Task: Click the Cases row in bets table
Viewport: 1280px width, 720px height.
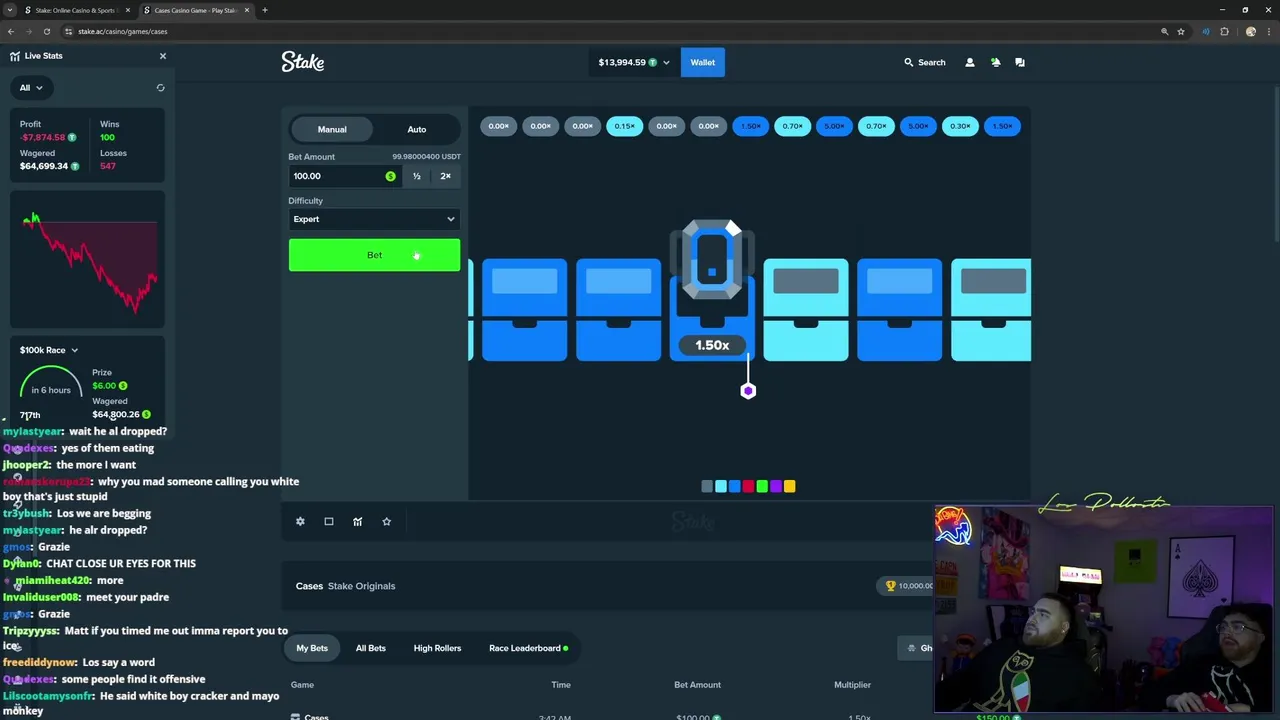Action: point(655,716)
